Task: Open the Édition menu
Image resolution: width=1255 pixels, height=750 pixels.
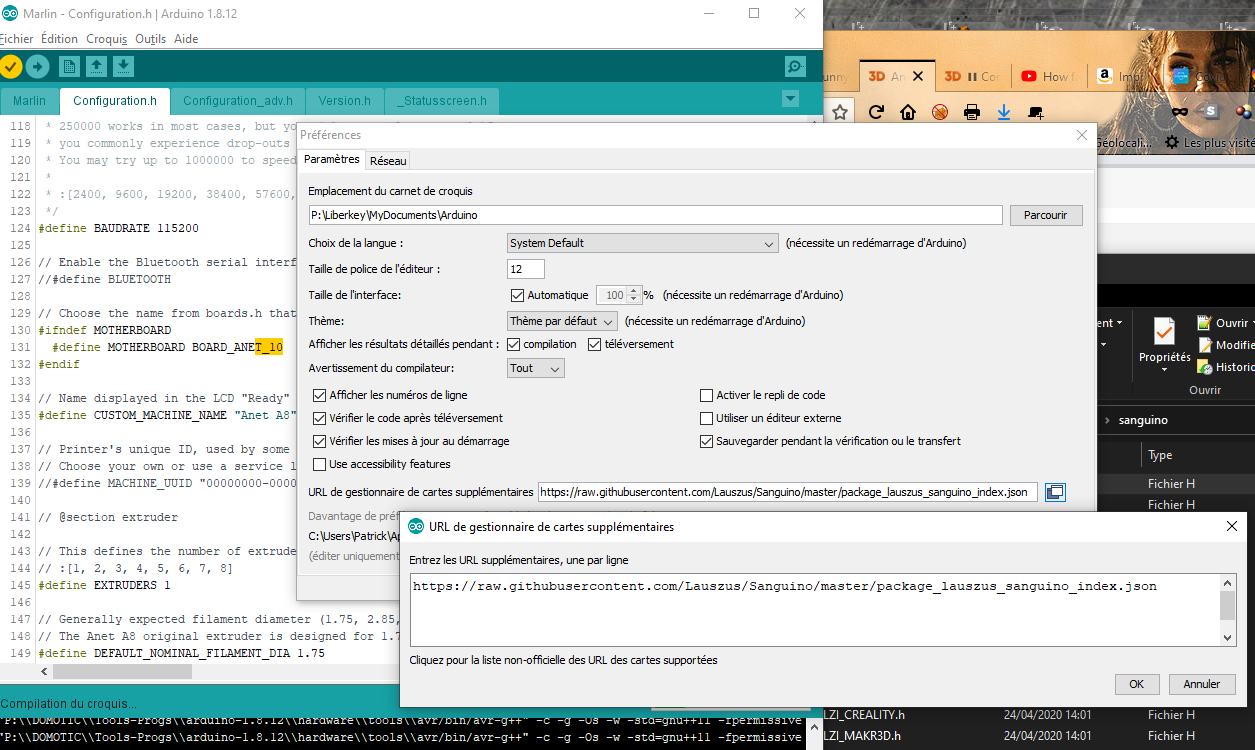Action: (59, 39)
